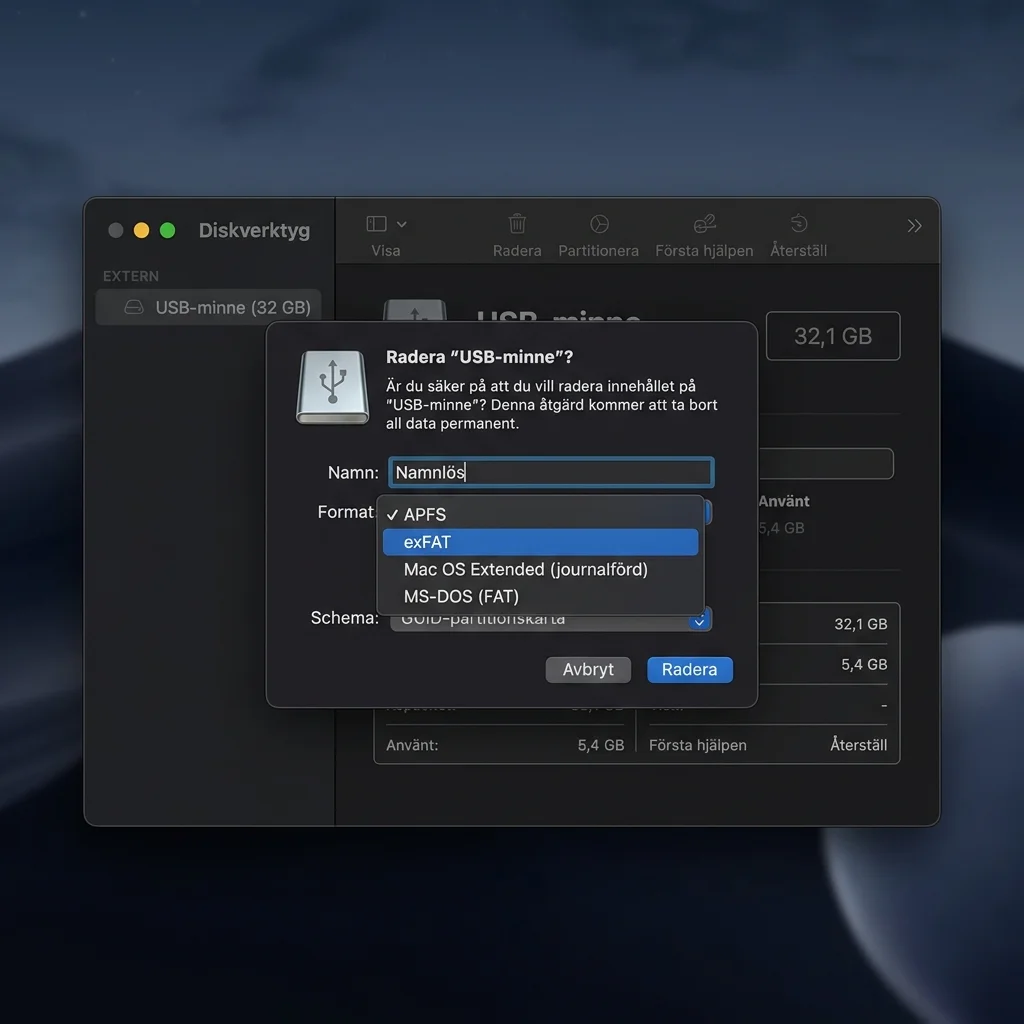The image size is (1024, 1024).
Task: Click the USB drive icon in dialog
Action: 332,388
